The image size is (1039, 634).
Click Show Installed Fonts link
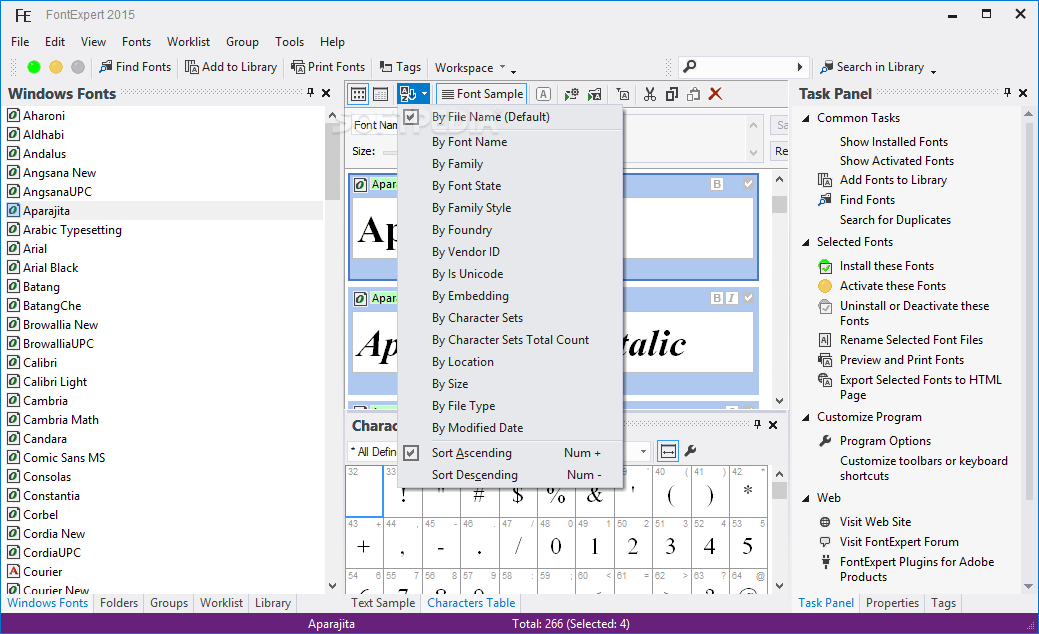point(894,142)
